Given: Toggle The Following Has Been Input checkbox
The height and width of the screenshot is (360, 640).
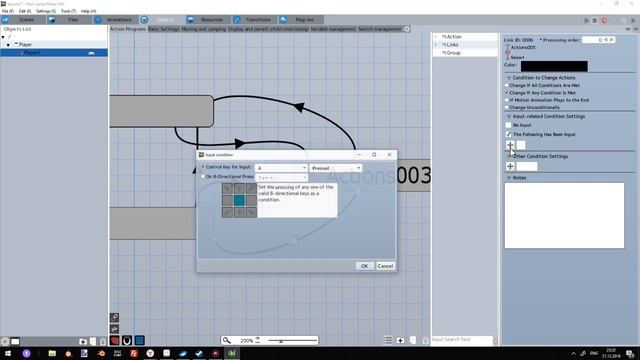Looking at the screenshot, I should [x=508, y=134].
